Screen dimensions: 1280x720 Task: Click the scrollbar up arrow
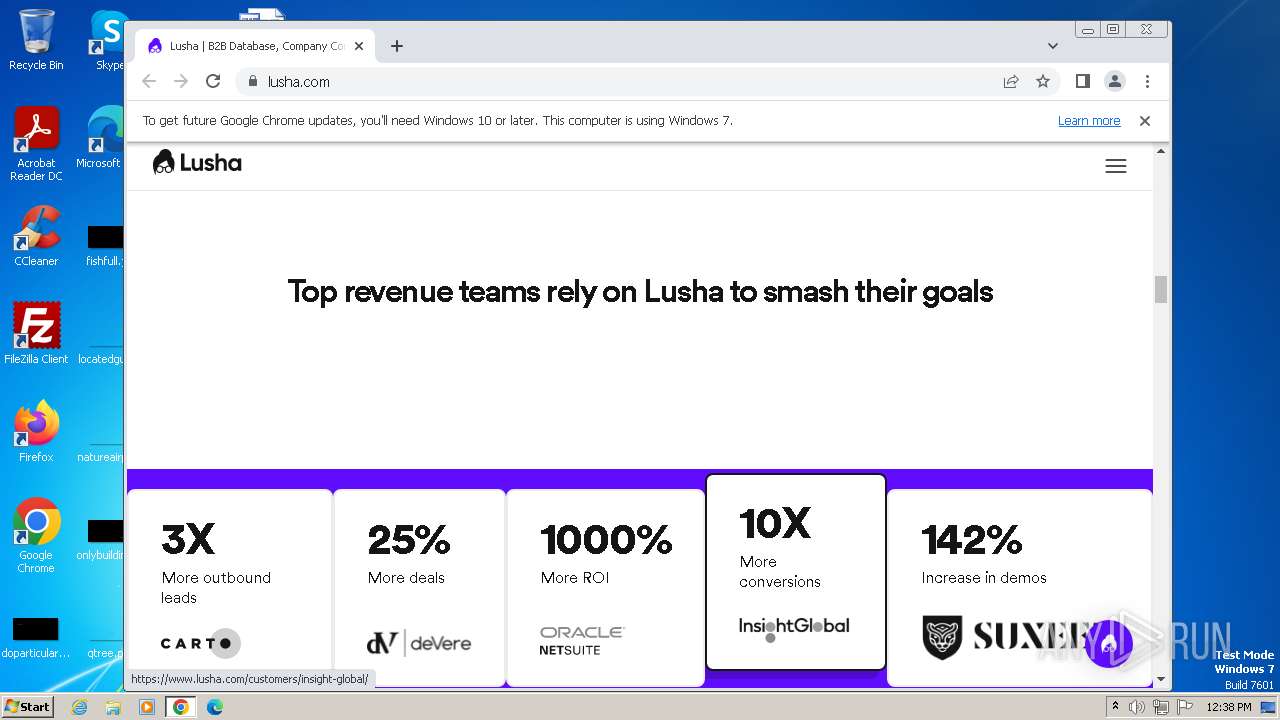pos(1161,151)
